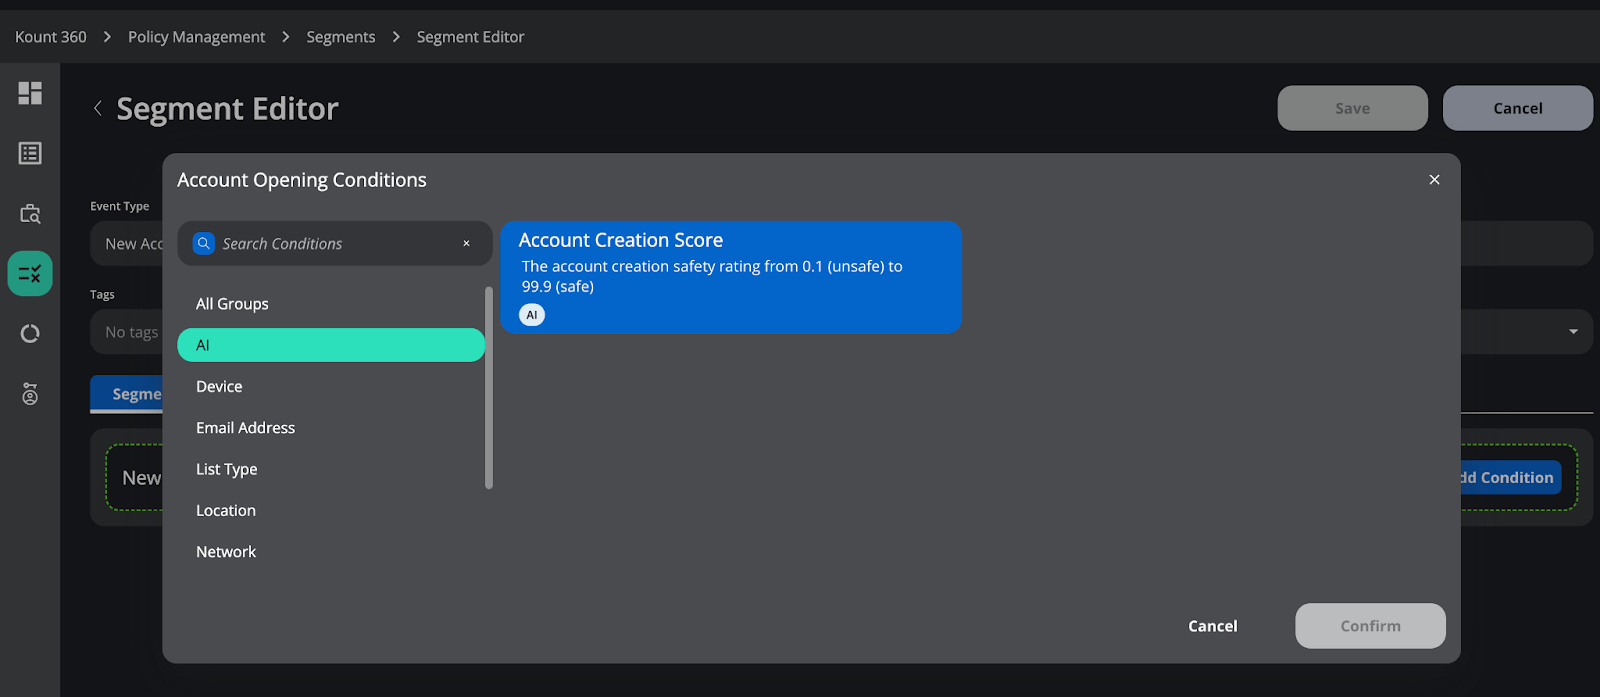Choose the Email Address group
This screenshot has width=1600, height=697.
(245, 428)
